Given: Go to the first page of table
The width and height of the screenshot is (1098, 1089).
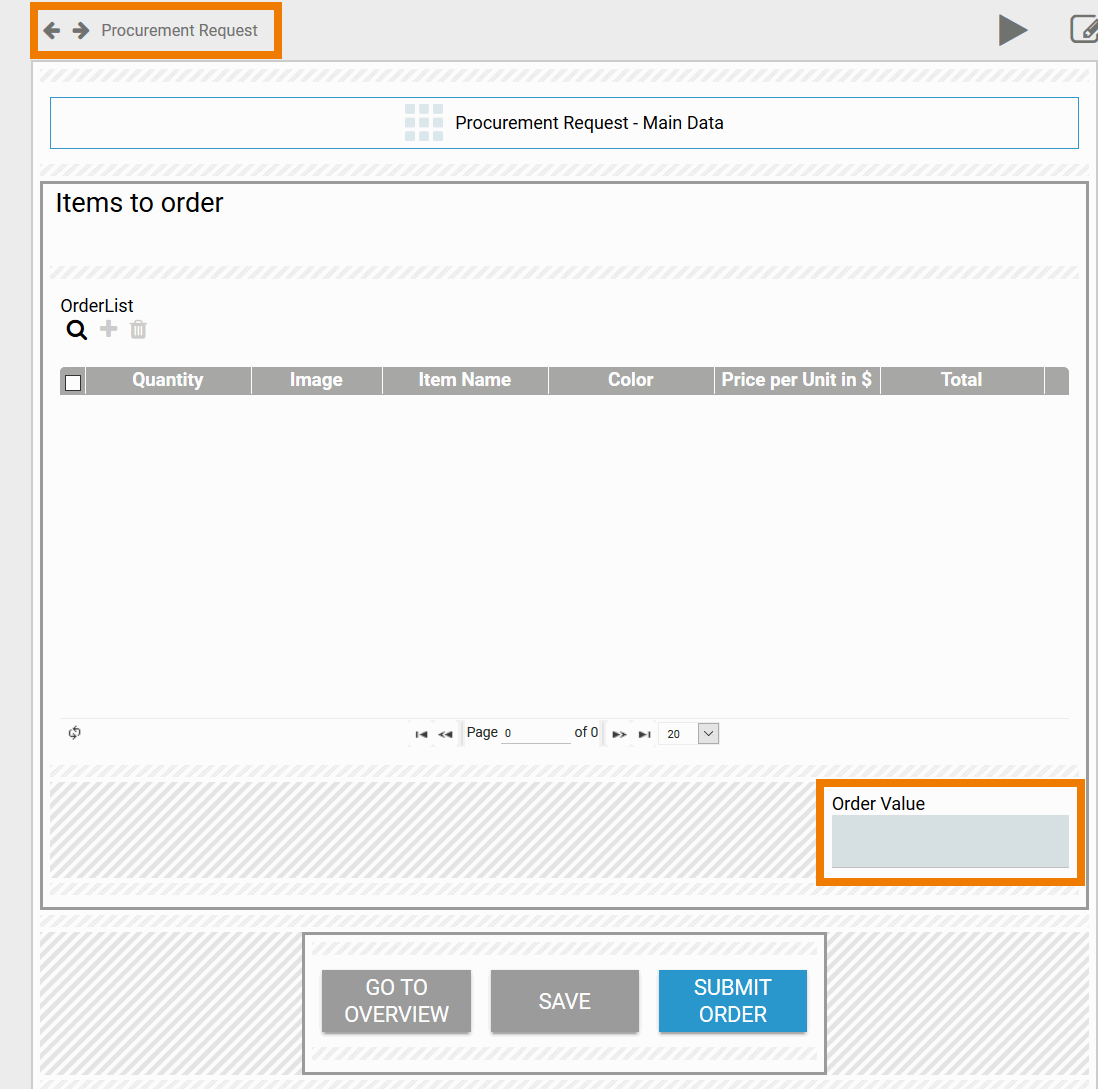Looking at the screenshot, I should click(421, 734).
